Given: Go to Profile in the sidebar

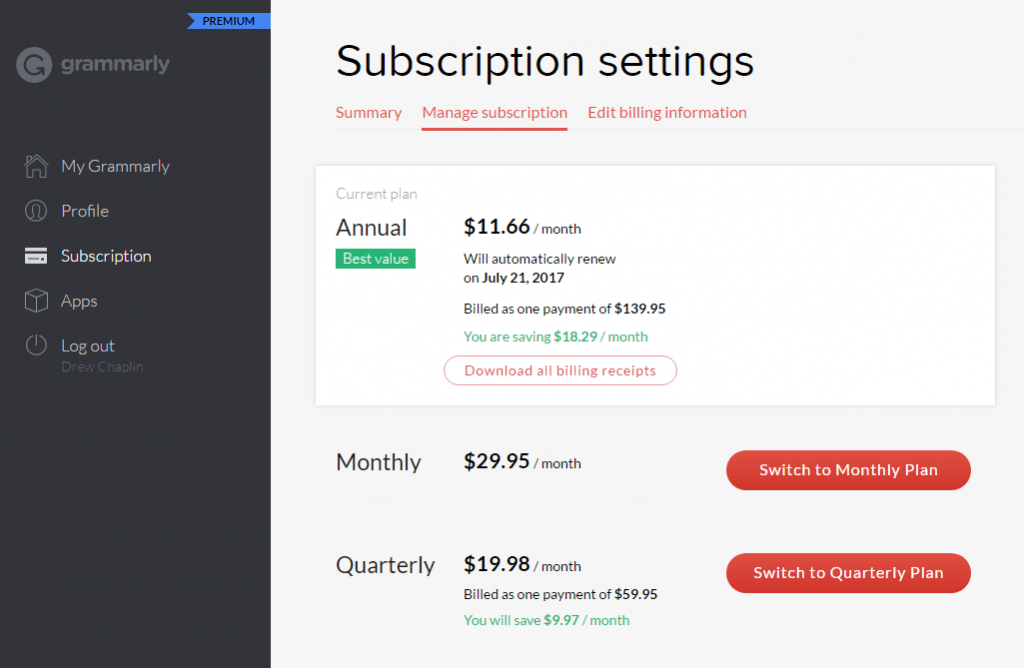Looking at the screenshot, I should [85, 211].
